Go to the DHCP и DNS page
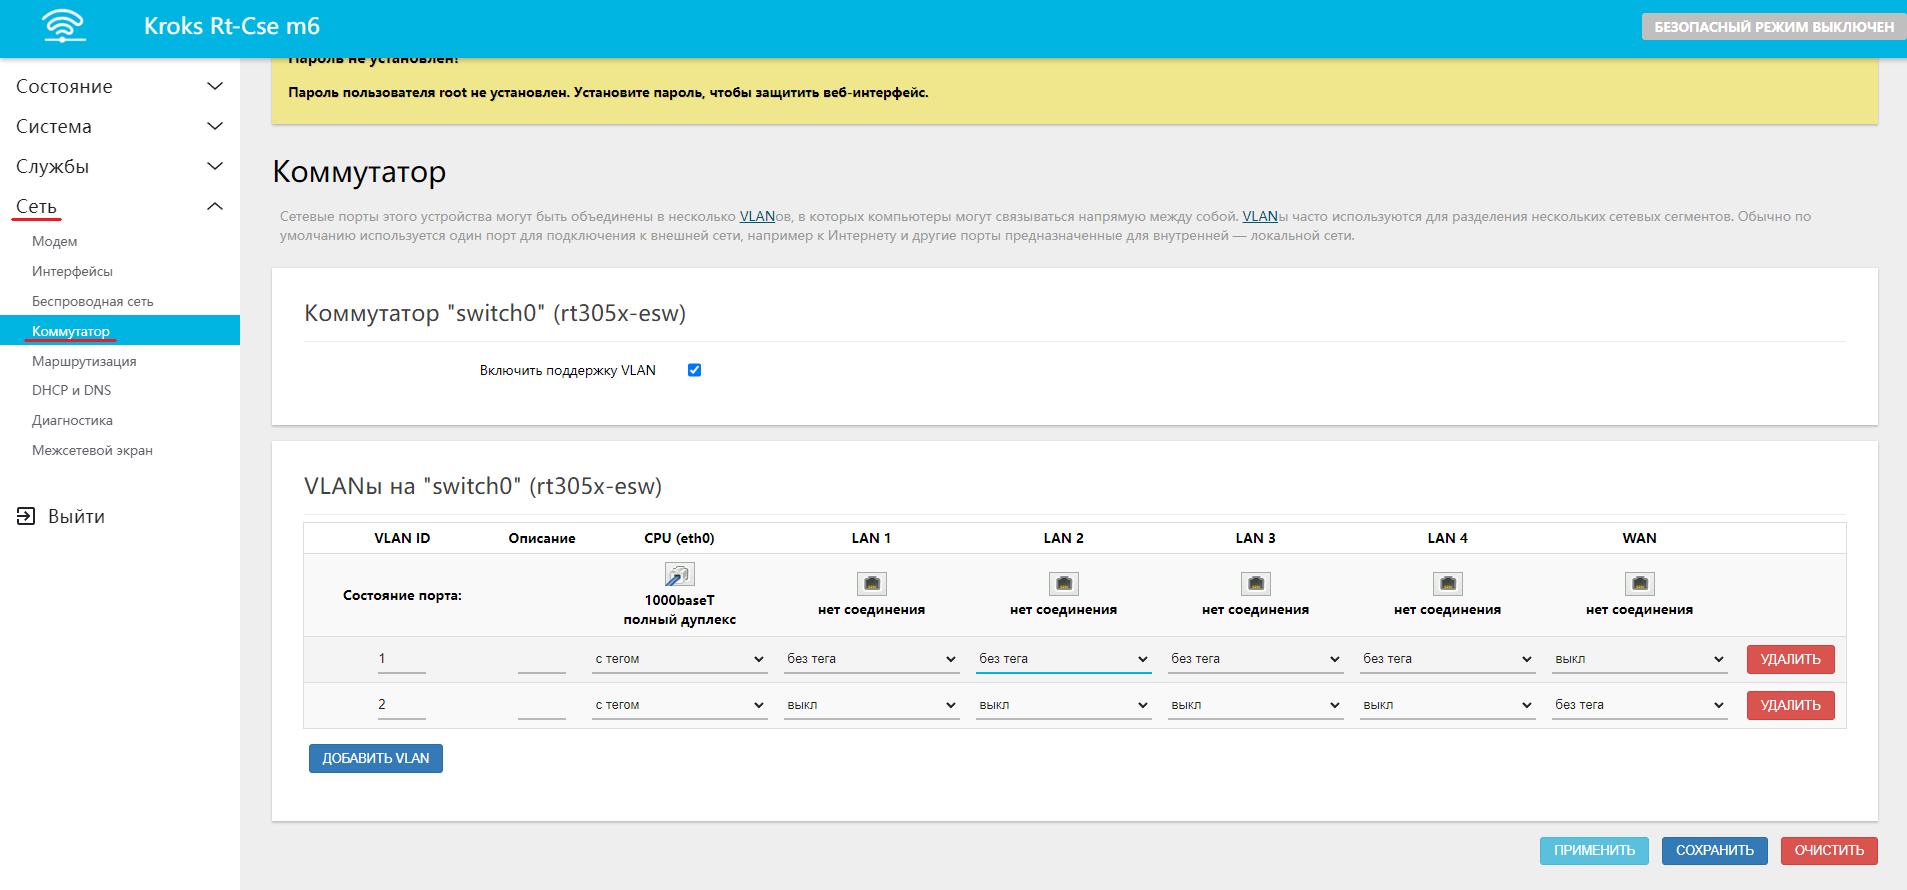 [71, 390]
